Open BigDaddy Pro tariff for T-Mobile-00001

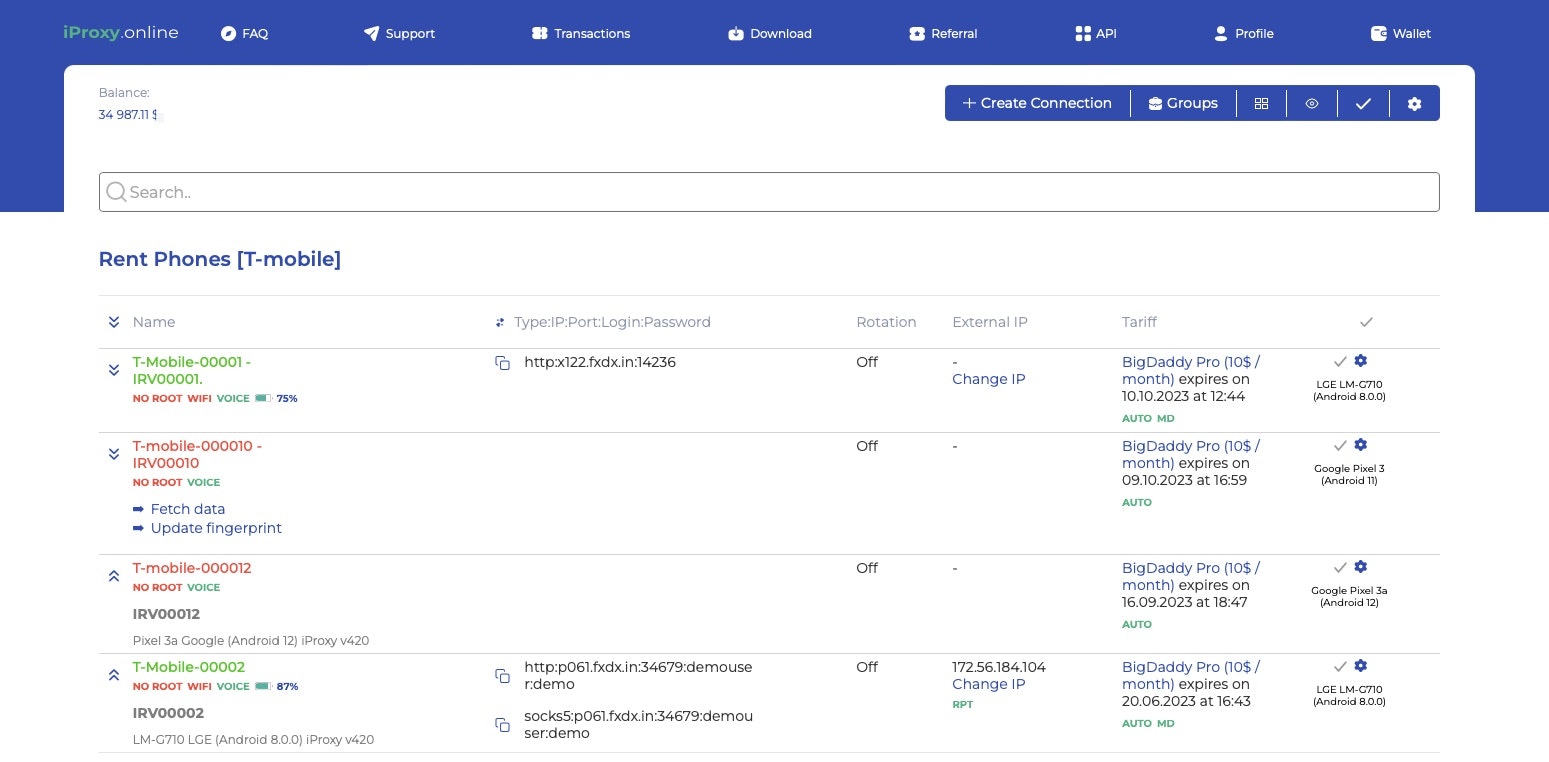[1190, 370]
